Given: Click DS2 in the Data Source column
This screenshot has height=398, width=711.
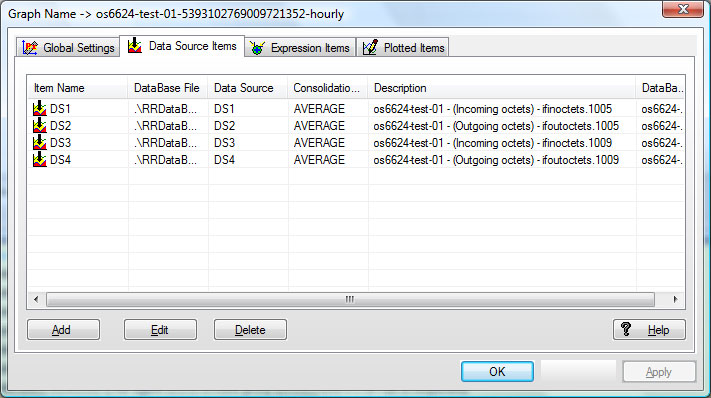Looking at the screenshot, I should (x=224, y=126).
